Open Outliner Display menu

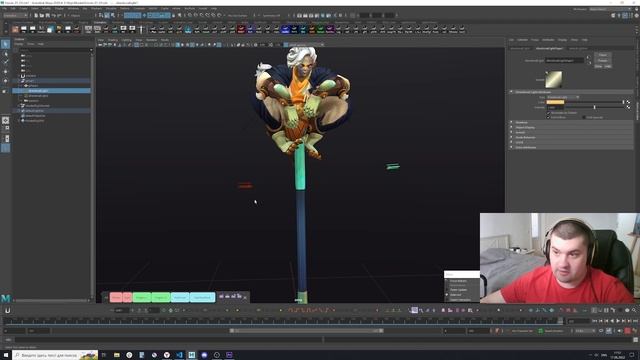19,44
